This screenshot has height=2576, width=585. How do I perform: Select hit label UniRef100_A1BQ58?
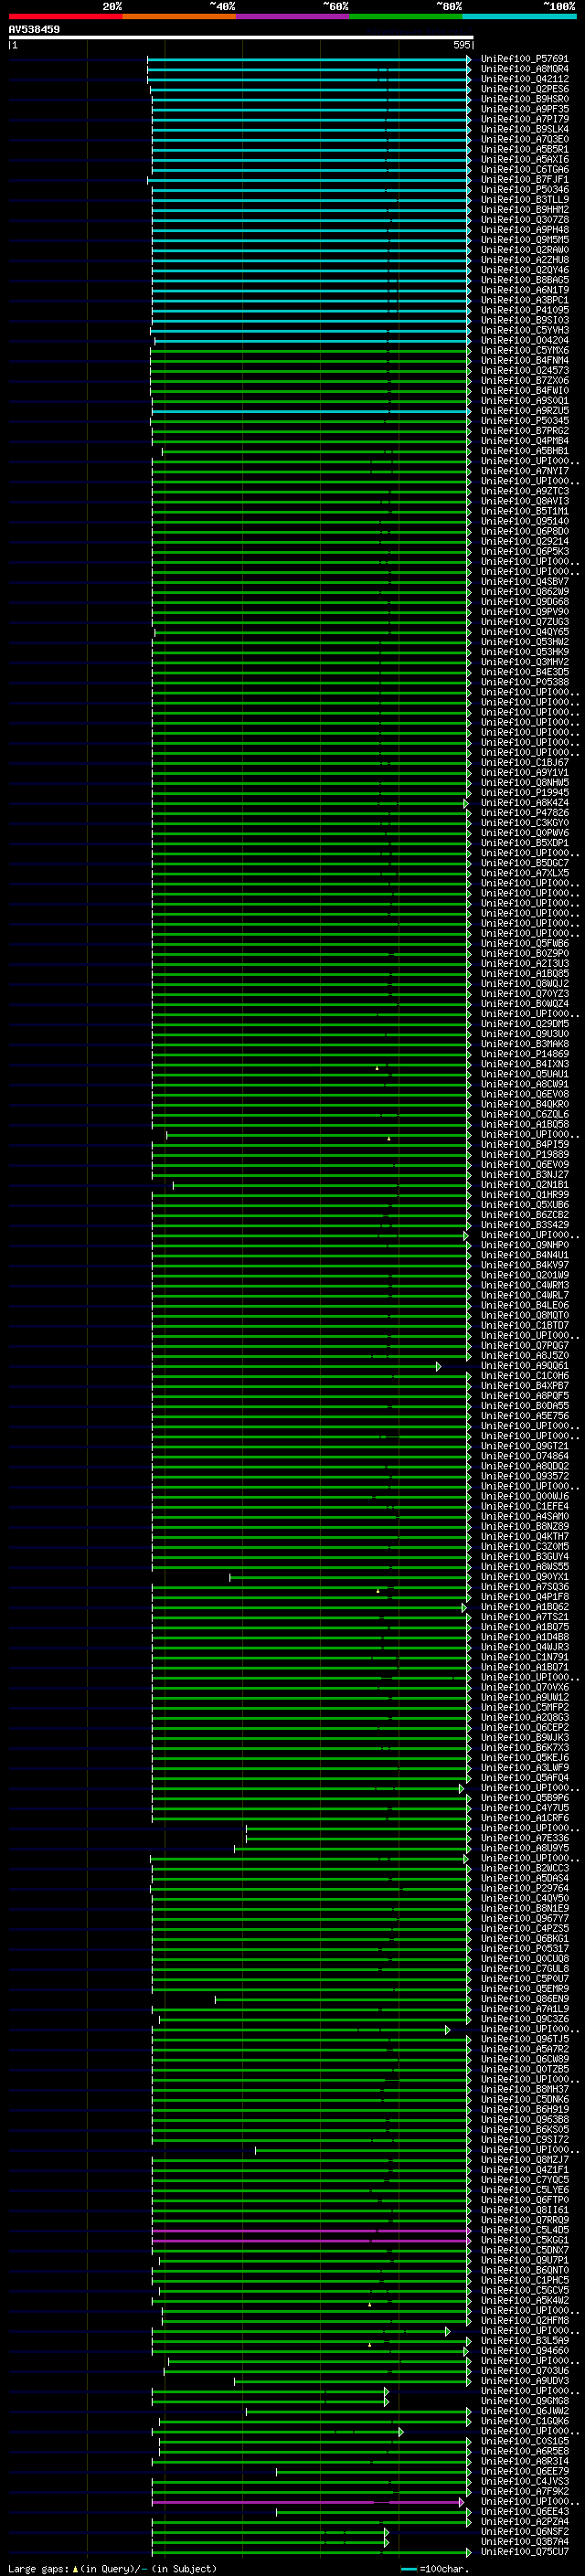coord(524,1125)
